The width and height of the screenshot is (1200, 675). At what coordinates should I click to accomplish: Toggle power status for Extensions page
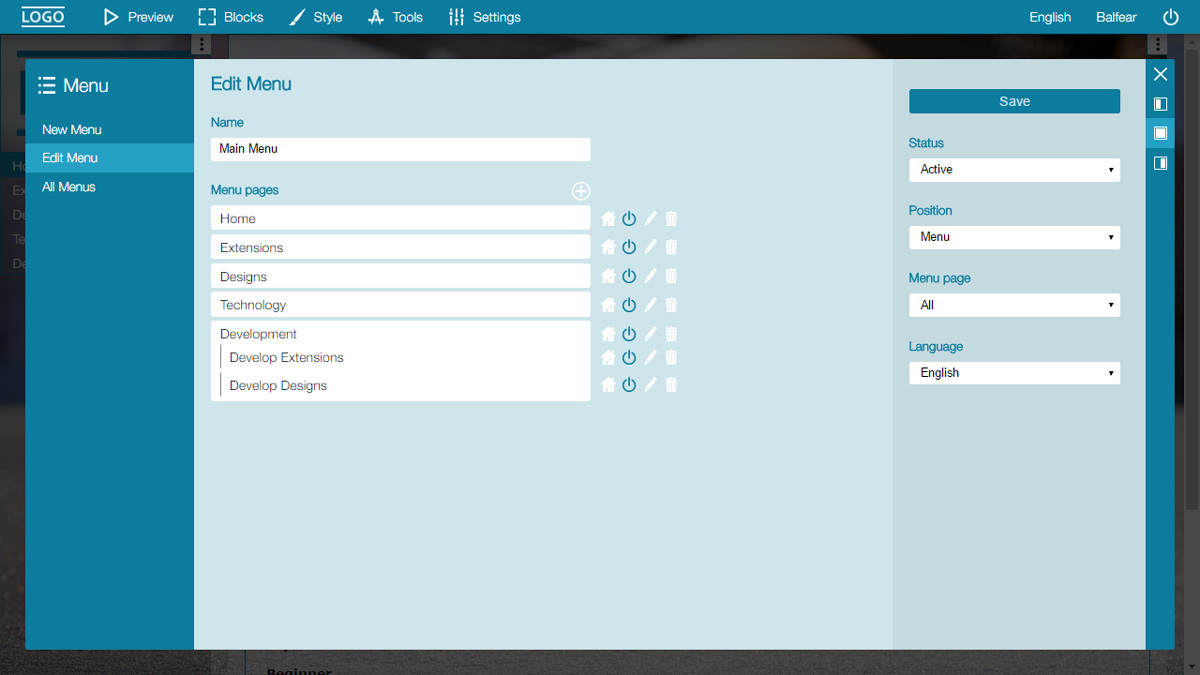click(x=629, y=247)
